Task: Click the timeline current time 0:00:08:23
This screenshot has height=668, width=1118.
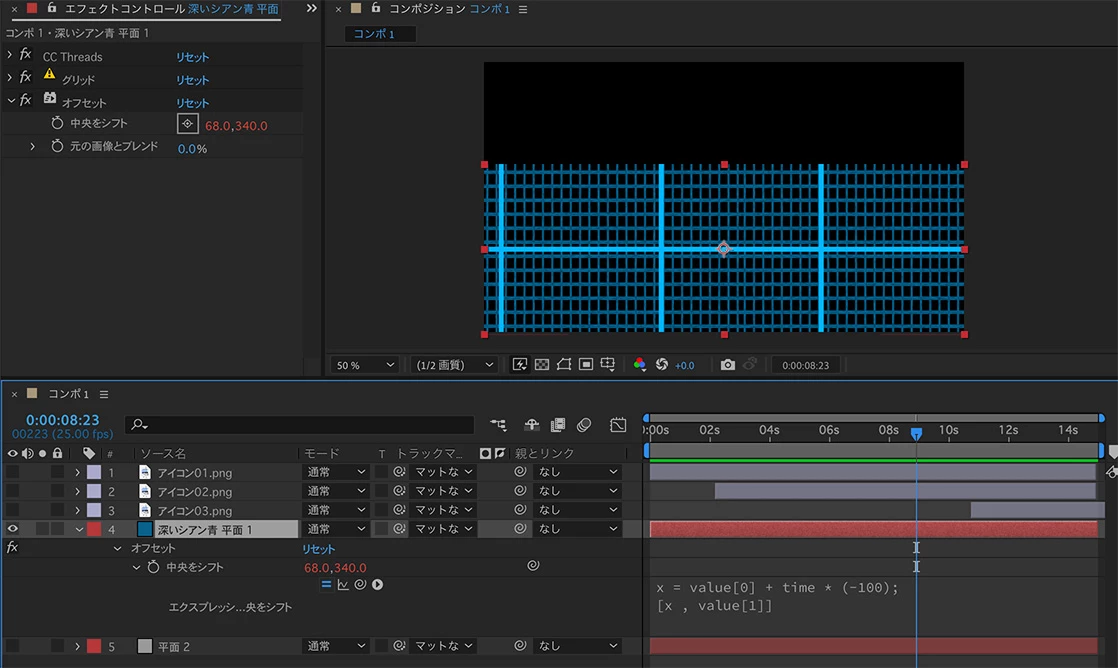Action: 63,420
